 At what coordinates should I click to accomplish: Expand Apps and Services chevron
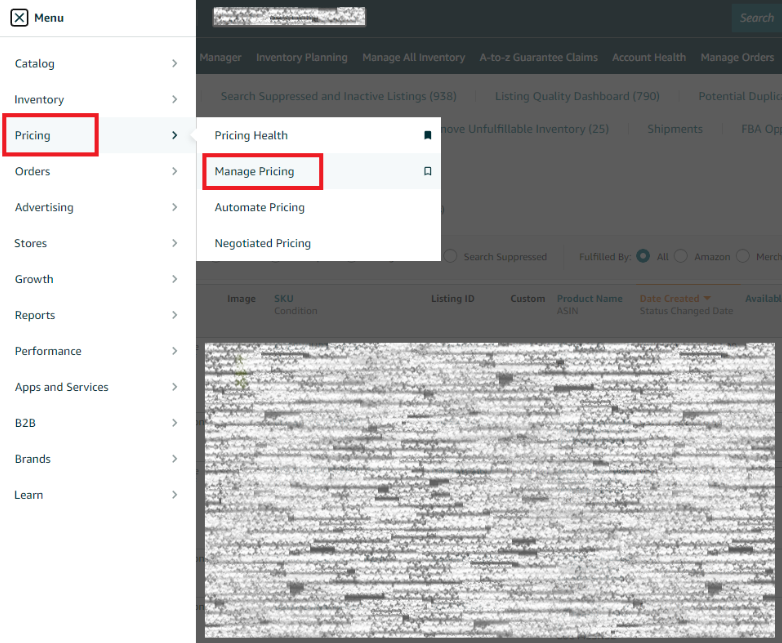pyautogui.click(x=175, y=387)
